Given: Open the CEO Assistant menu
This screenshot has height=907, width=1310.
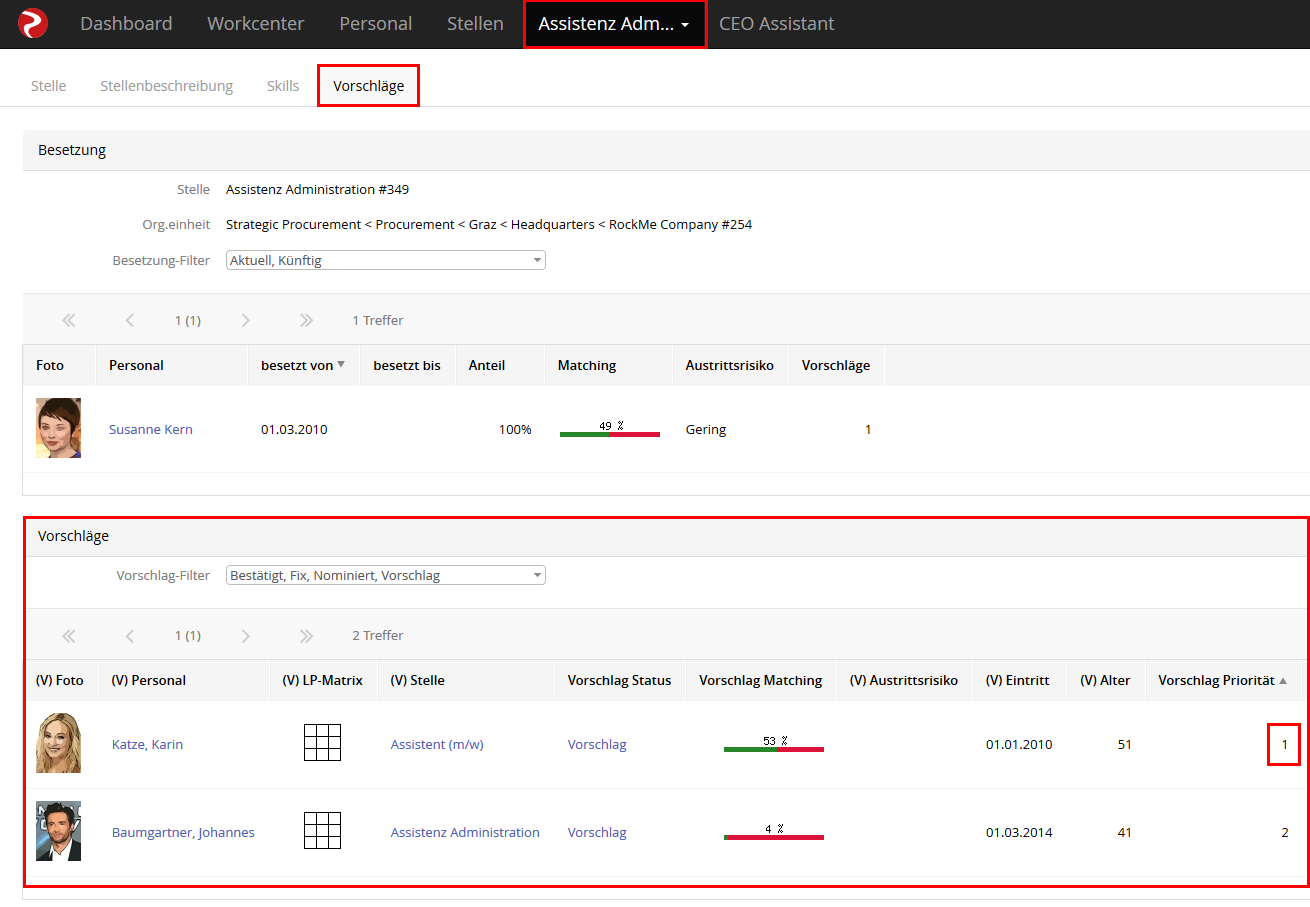Looking at the screenshot, I should [x=777, y=24].
